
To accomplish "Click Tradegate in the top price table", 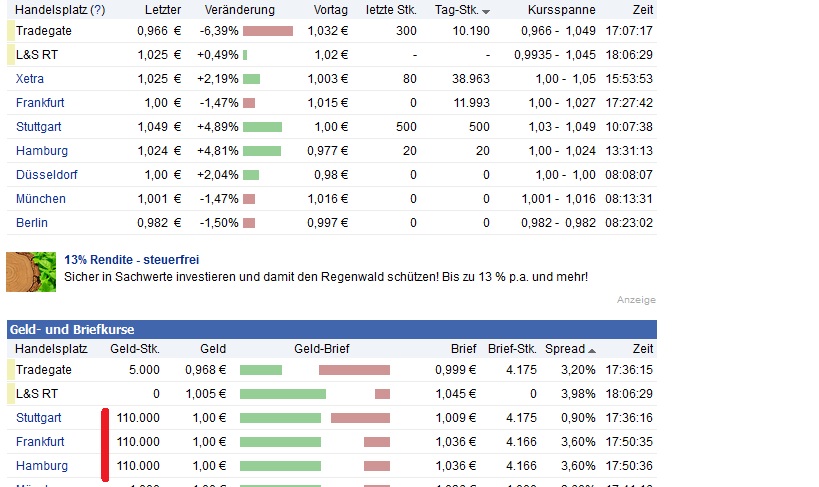I will pyautogui.click(x=44, y=31).
